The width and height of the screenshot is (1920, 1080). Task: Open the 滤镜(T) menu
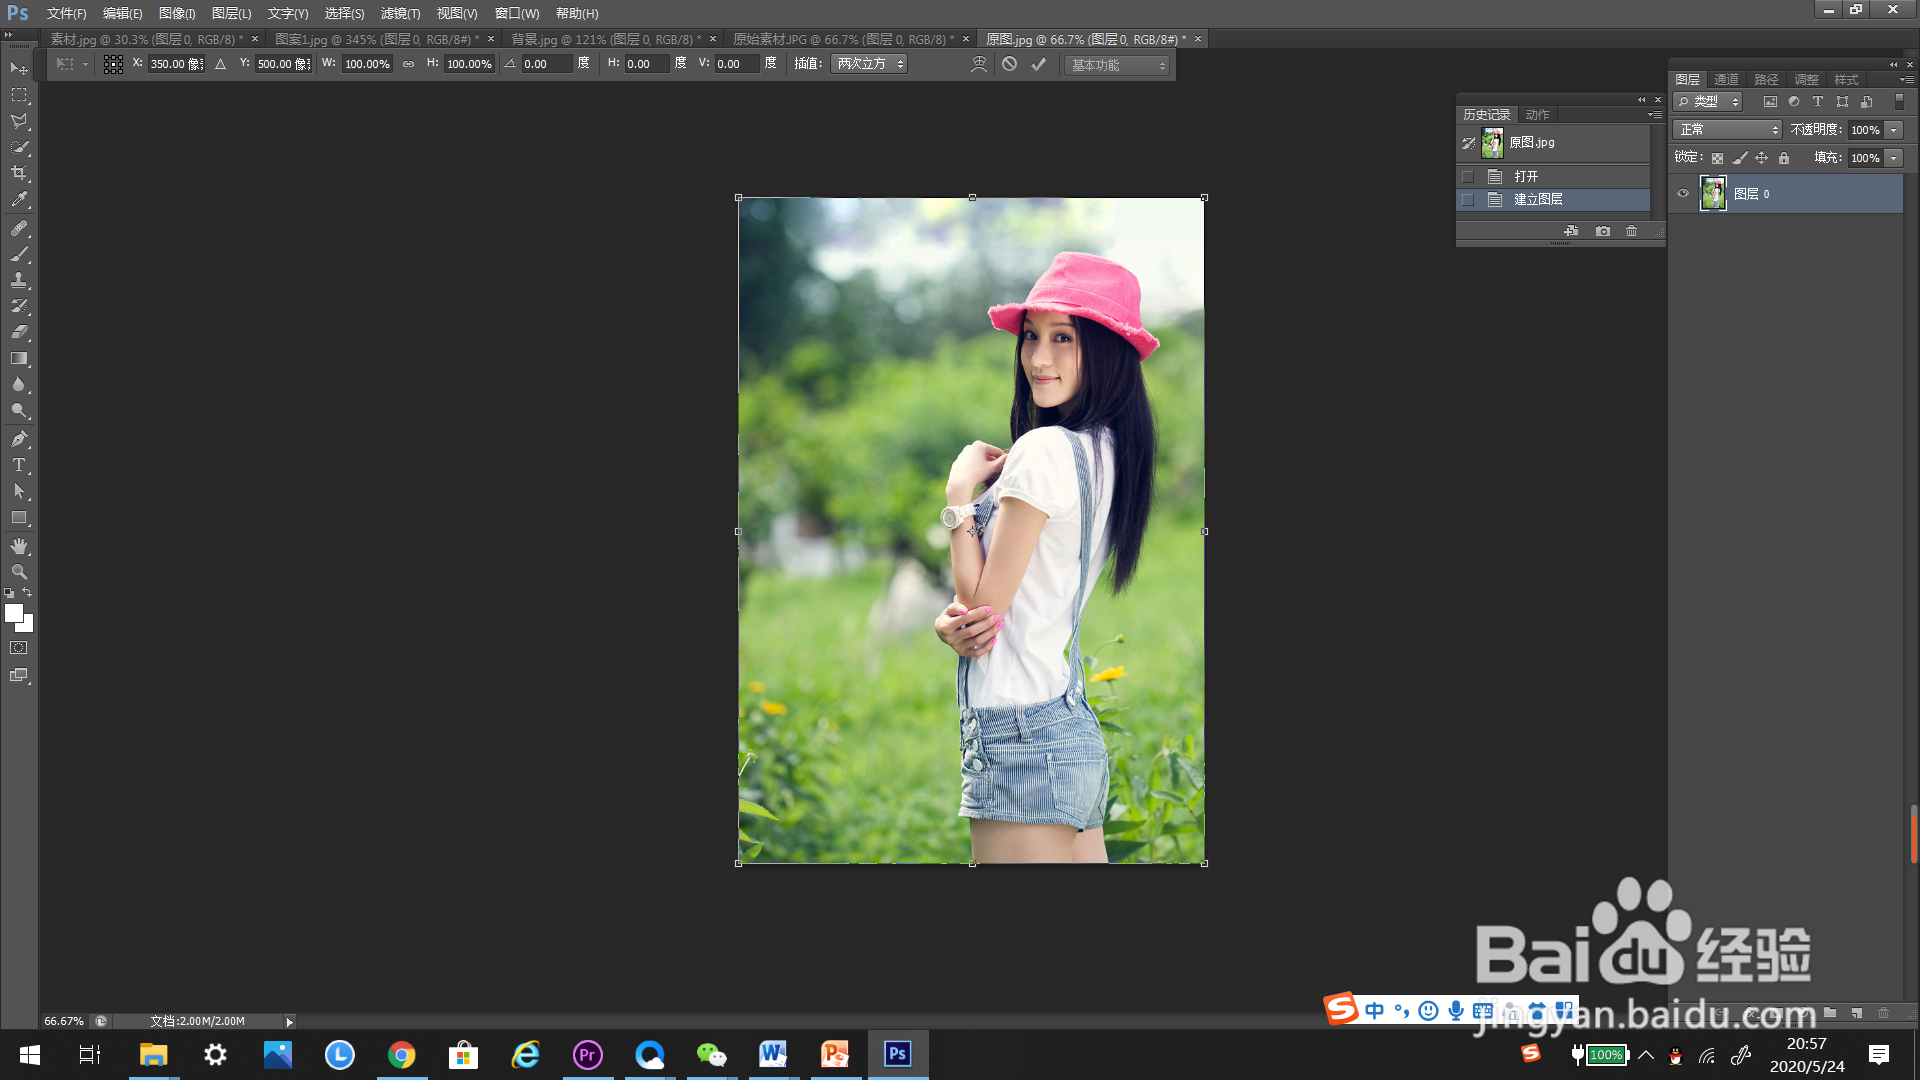[400, 13]
